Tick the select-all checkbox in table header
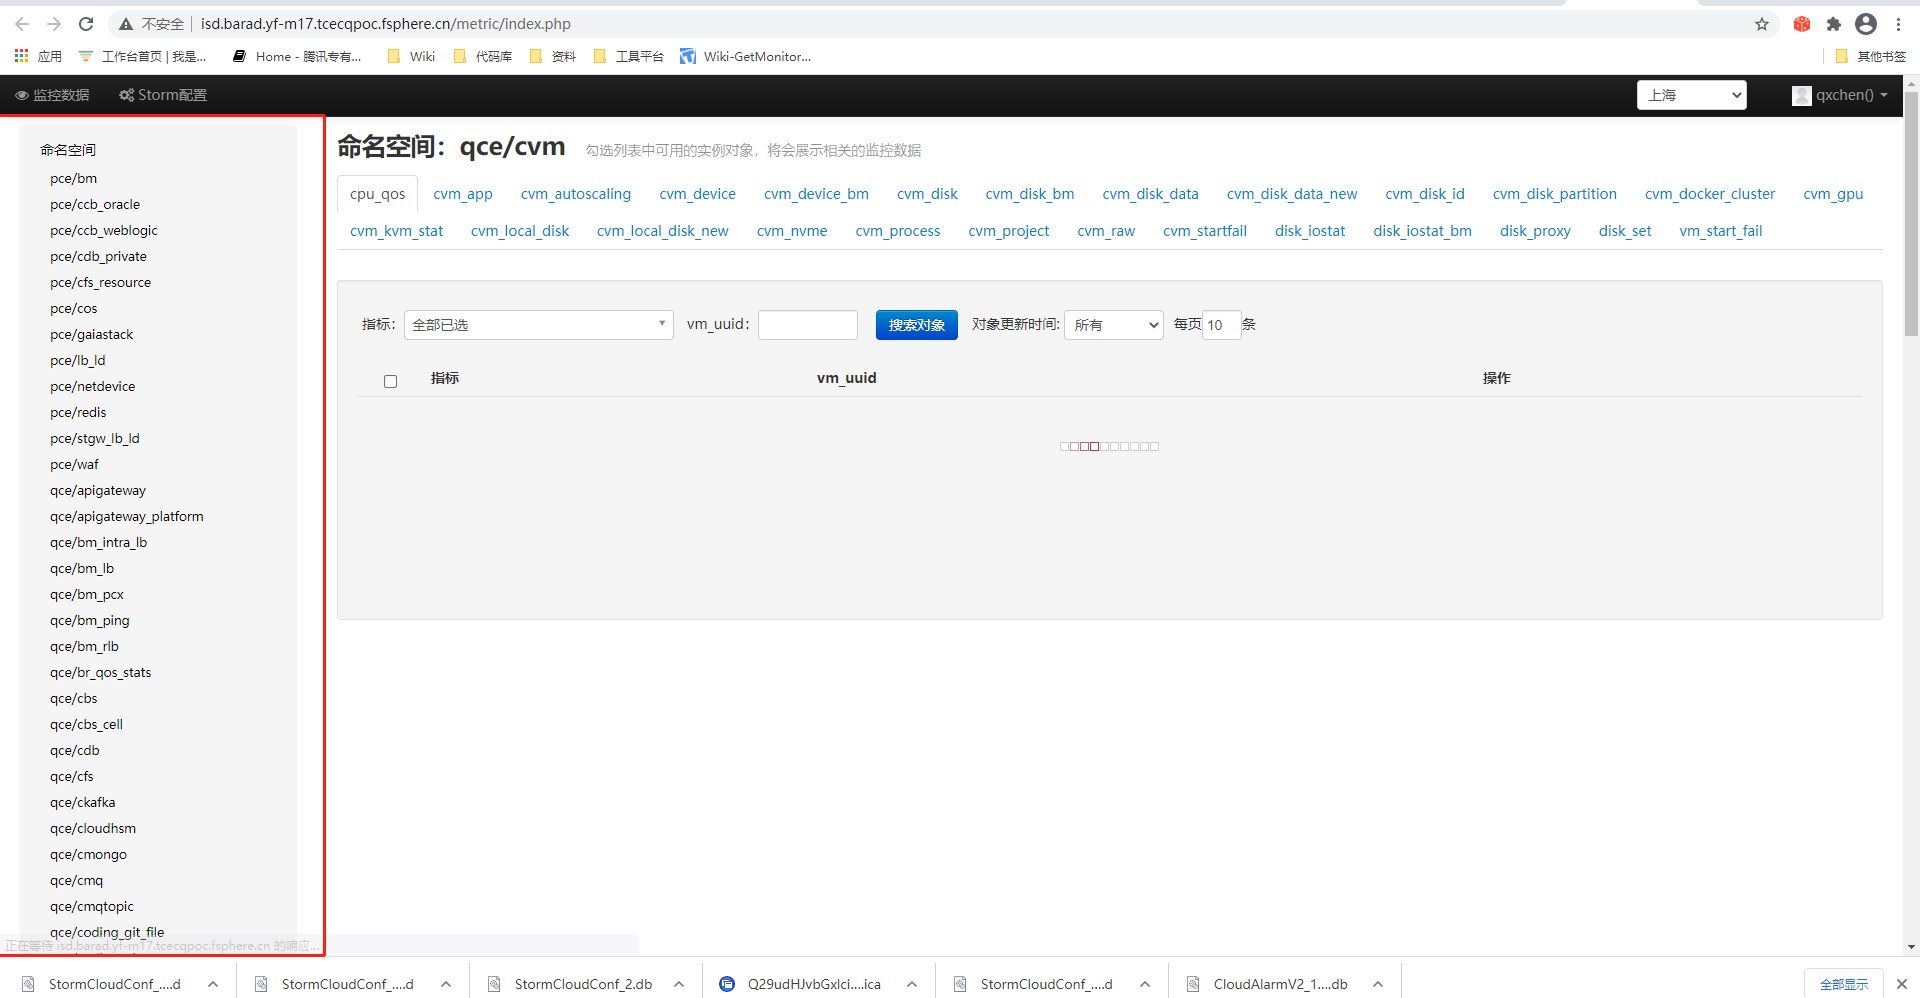The image size is (1920, 998). [391, 381]
